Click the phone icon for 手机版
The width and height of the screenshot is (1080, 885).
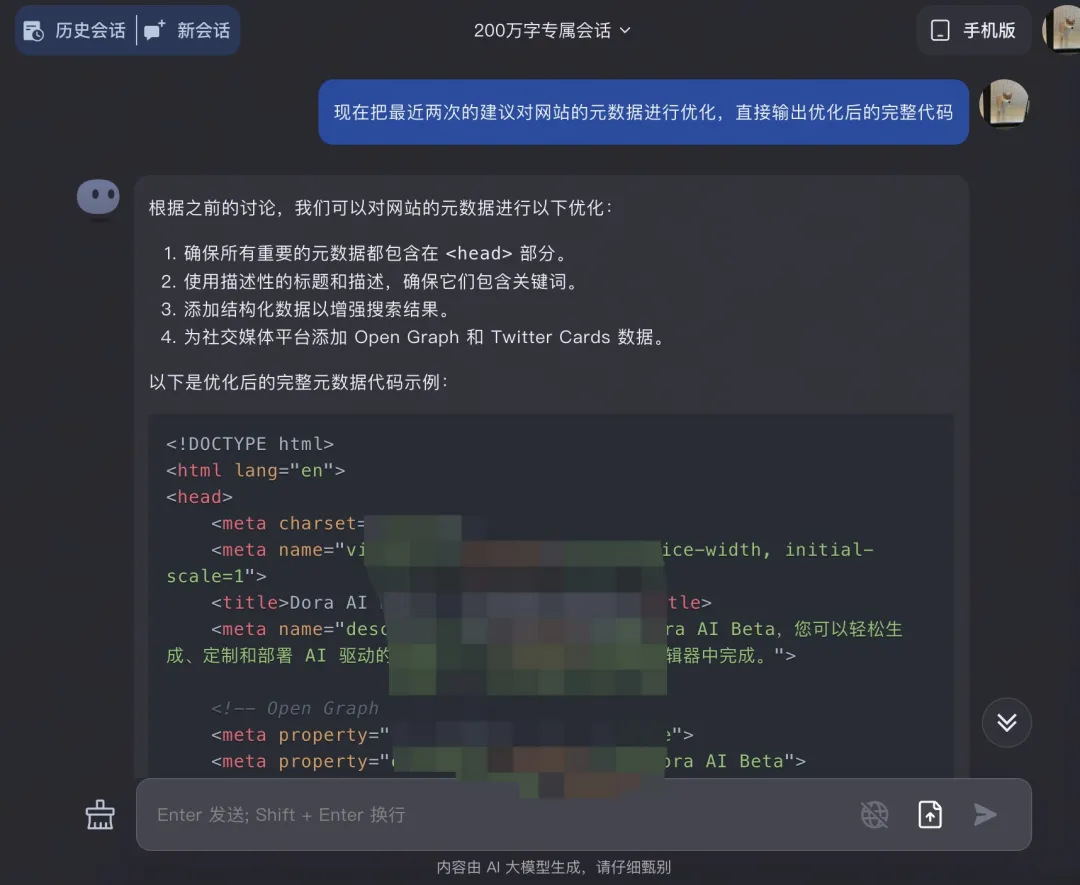tap(940, 31)
